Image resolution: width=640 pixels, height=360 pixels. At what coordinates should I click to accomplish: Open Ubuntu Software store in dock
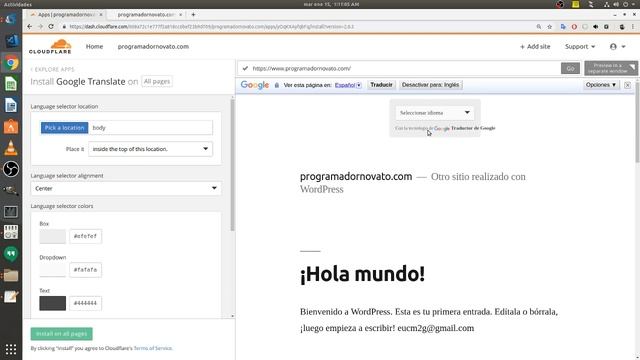11,127
